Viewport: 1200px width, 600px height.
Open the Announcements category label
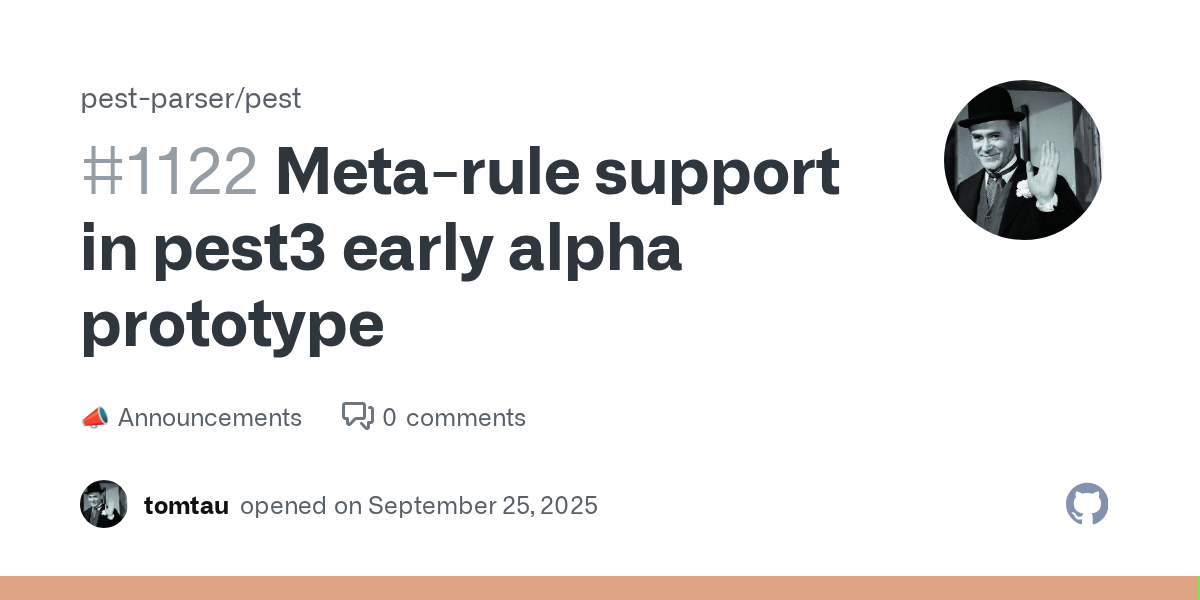pyautogui.click(x=209, y=418)
